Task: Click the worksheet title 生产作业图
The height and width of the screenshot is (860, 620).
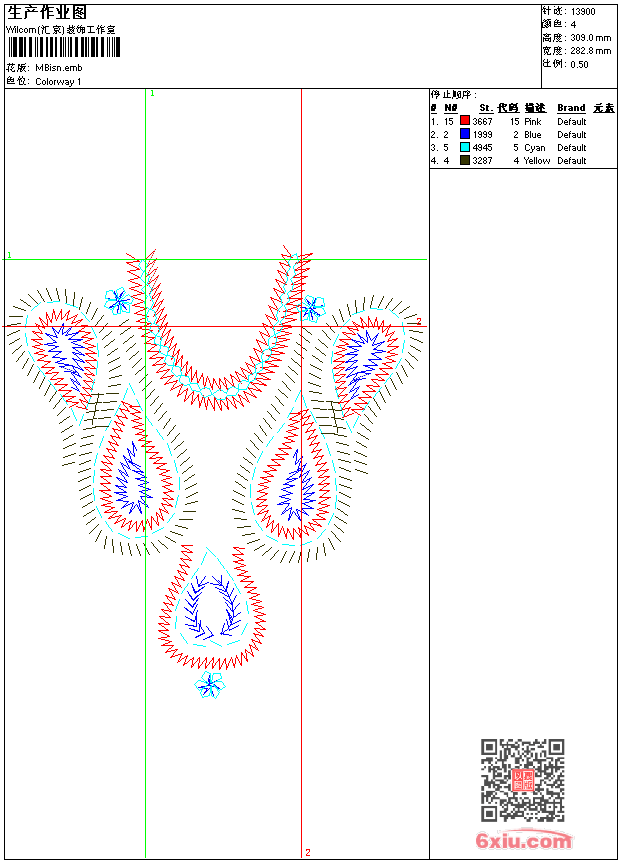Action: [47, 12]
